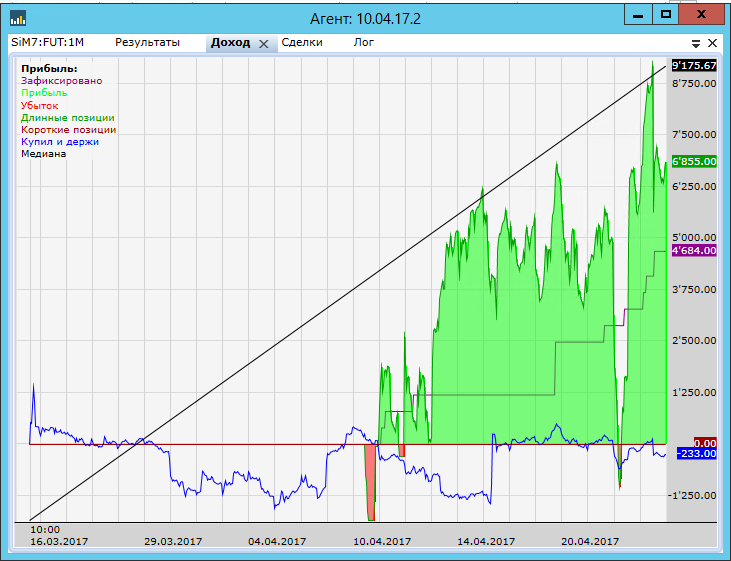Click the 29.03.2017 date label
This screenshot has height=561, width=731.
tap(173, 542)
